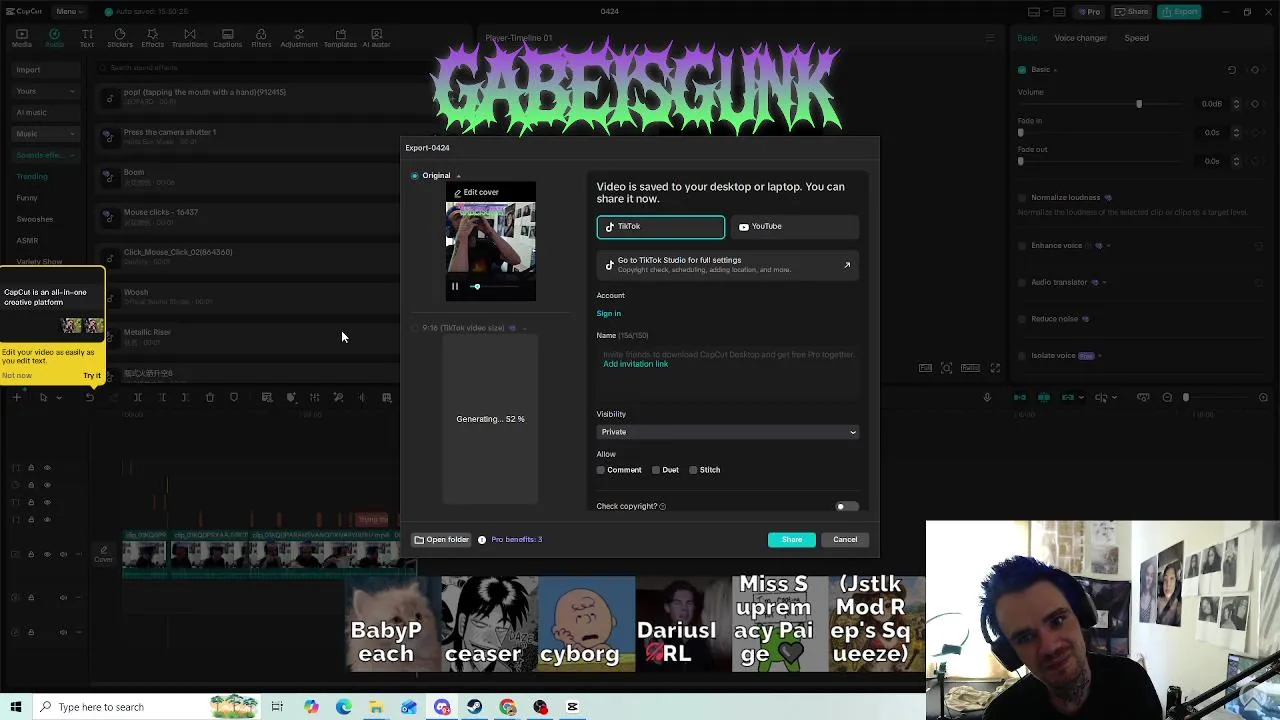Click the volume keyframe diamond icon
Screen dimensions: 1280x720
coord(1256,104)
